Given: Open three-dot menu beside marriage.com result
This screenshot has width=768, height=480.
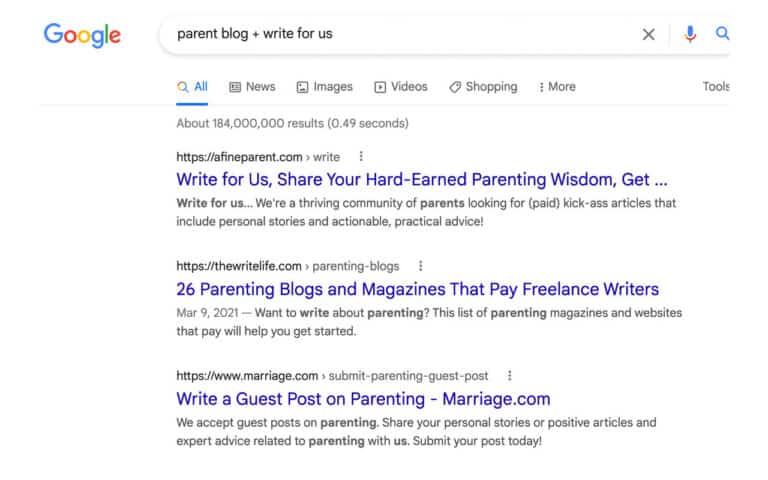Looking at the screenshot, I should click(x=509, y=375).
